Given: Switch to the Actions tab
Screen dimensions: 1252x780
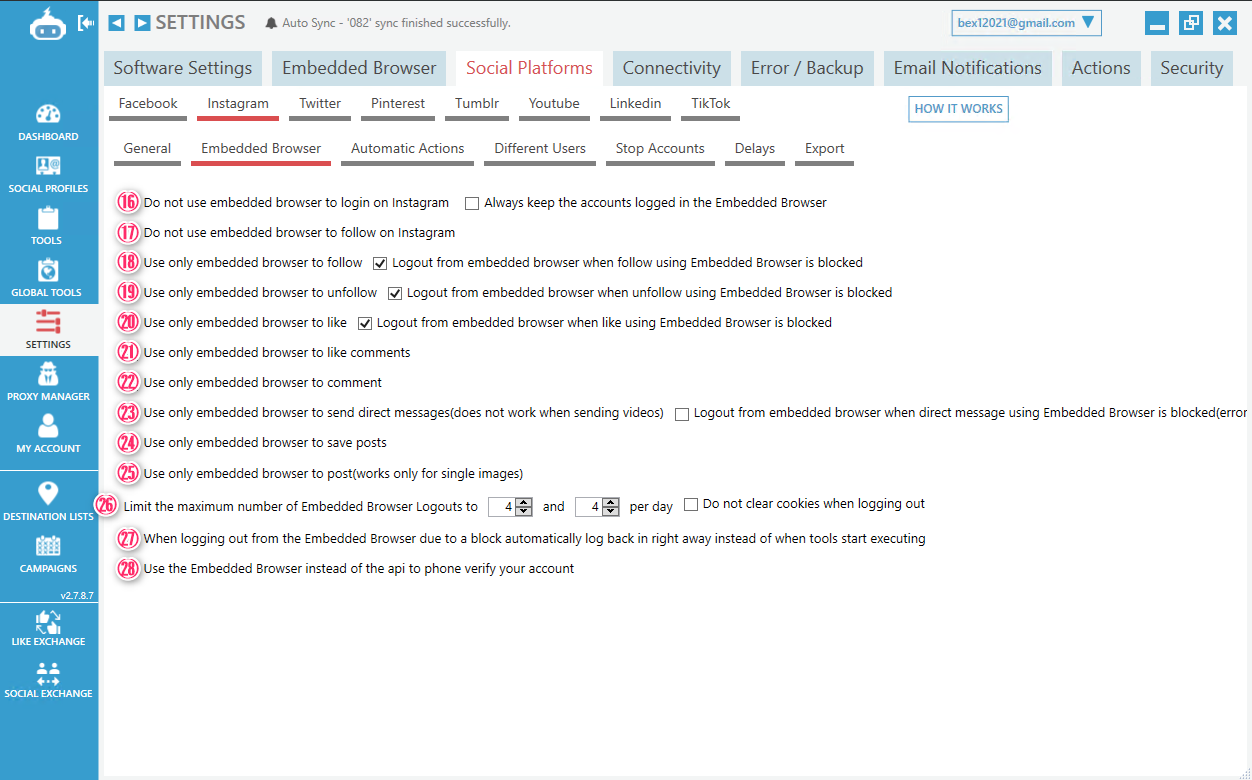Looking at the screenshot, I should [x=1101, y=68].
